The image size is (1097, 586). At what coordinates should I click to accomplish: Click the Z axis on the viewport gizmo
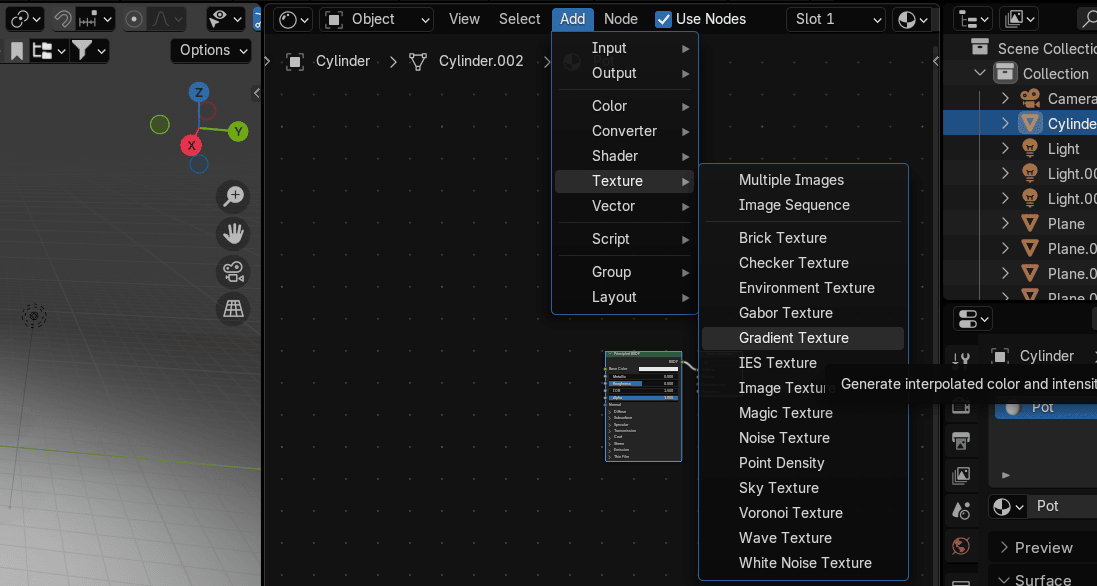coord(199,92)
